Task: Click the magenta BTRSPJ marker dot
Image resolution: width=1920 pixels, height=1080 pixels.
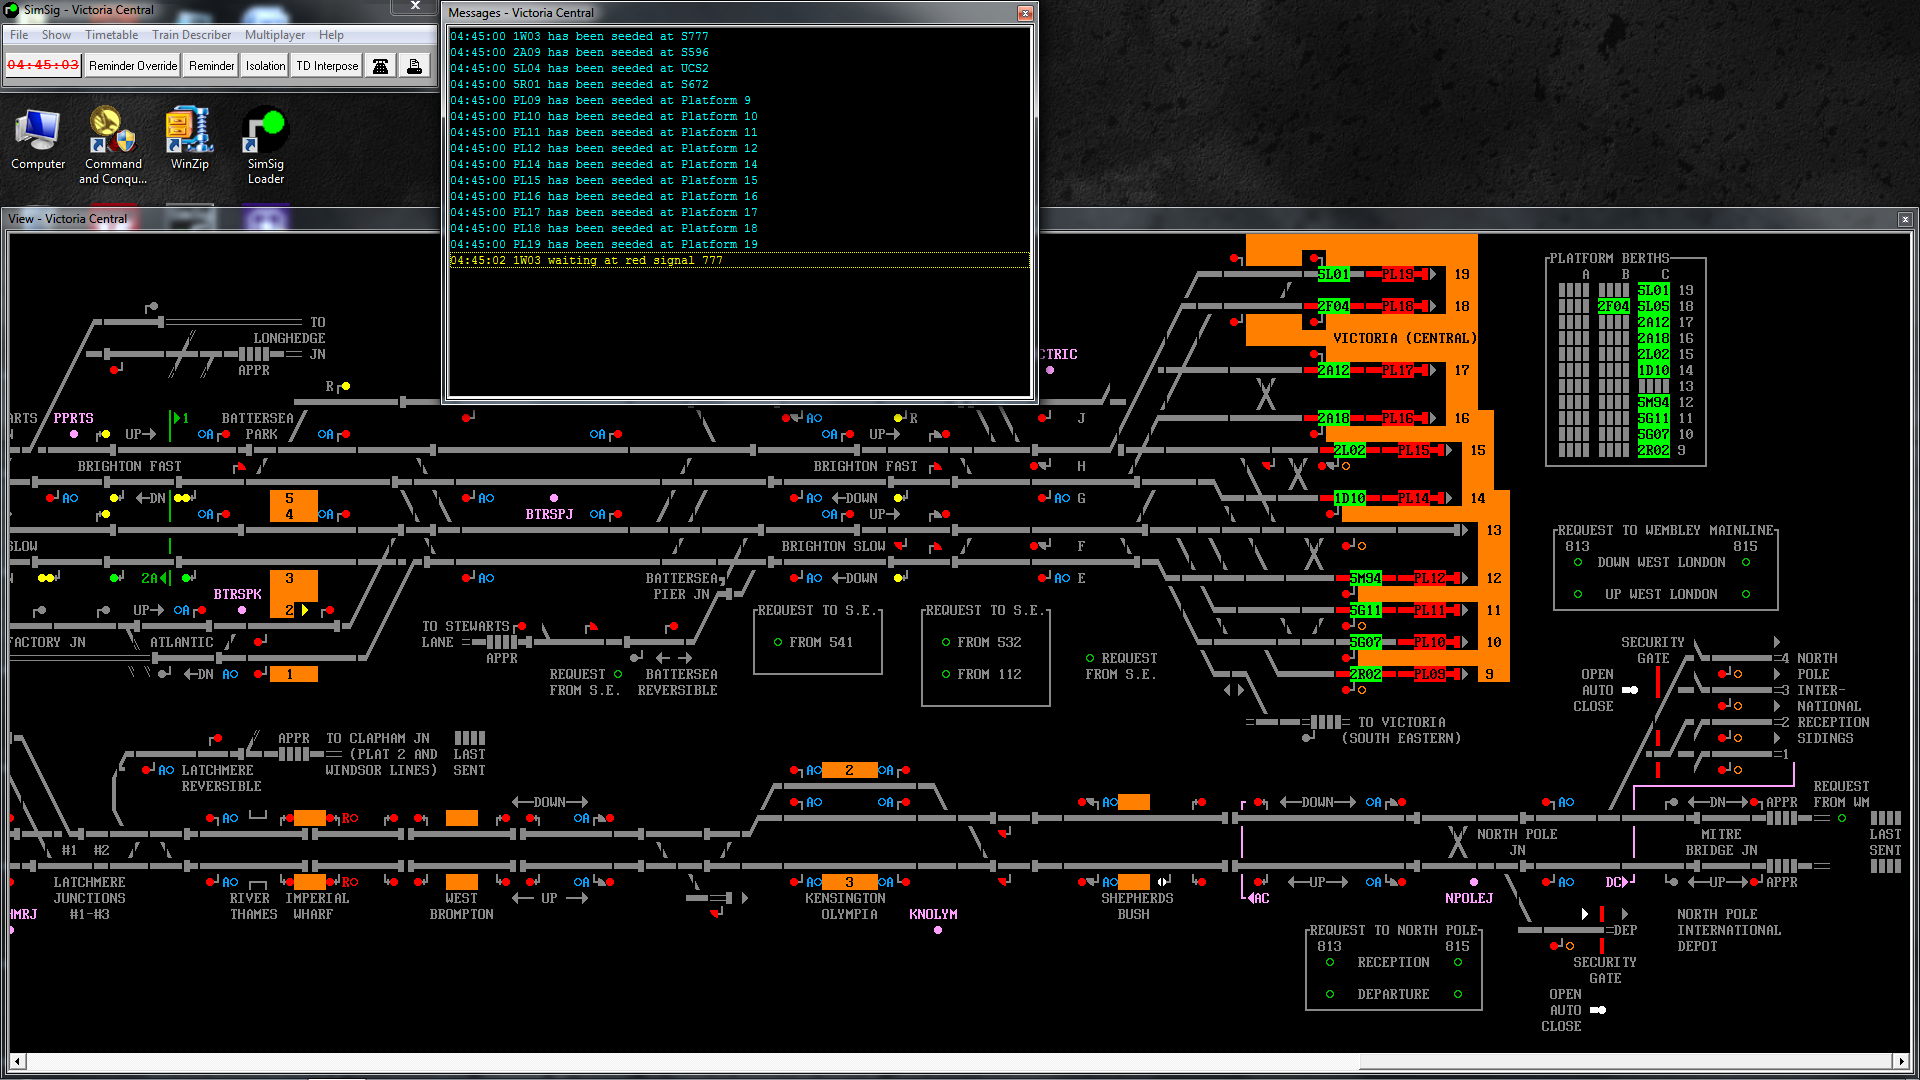Action: [554, 498]
